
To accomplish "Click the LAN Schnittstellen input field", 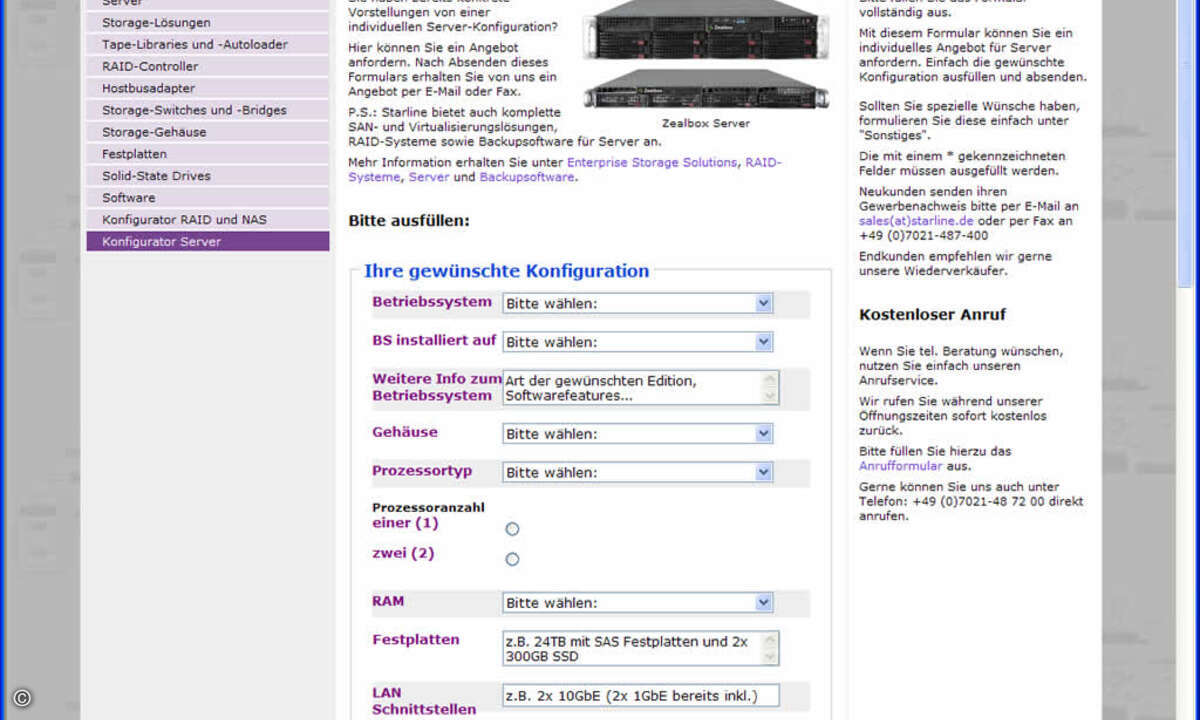I will click(640, 696).
